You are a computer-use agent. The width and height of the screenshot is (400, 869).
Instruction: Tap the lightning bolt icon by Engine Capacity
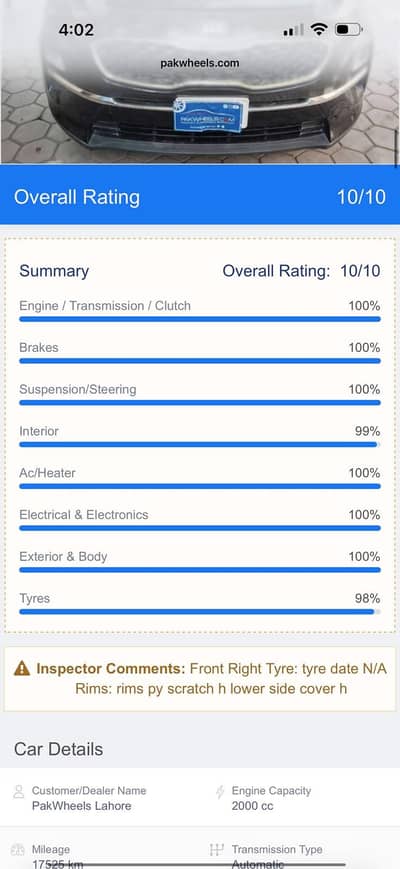pyautogui.click(x=220, y=791)
